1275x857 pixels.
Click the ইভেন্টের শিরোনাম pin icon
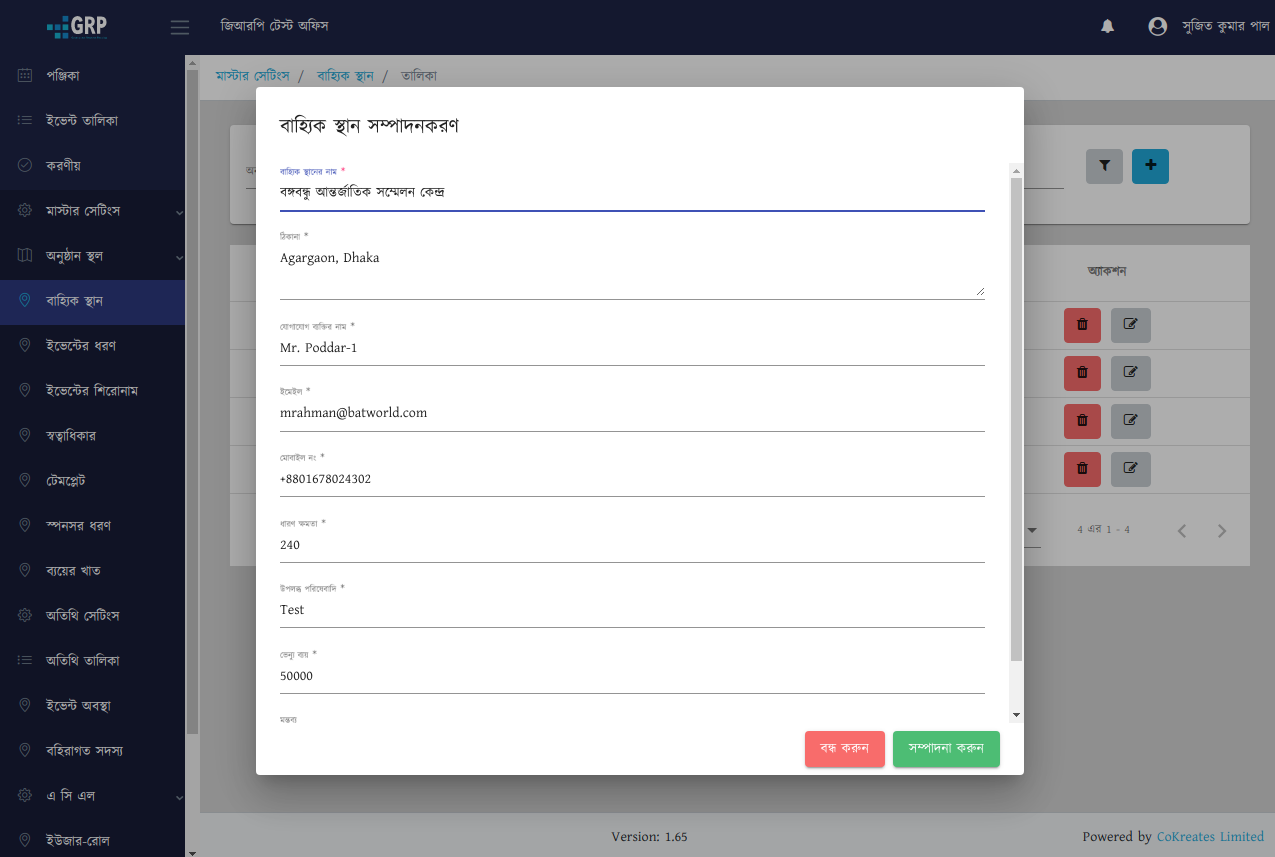pyautogui.click(x=25, y=390)
